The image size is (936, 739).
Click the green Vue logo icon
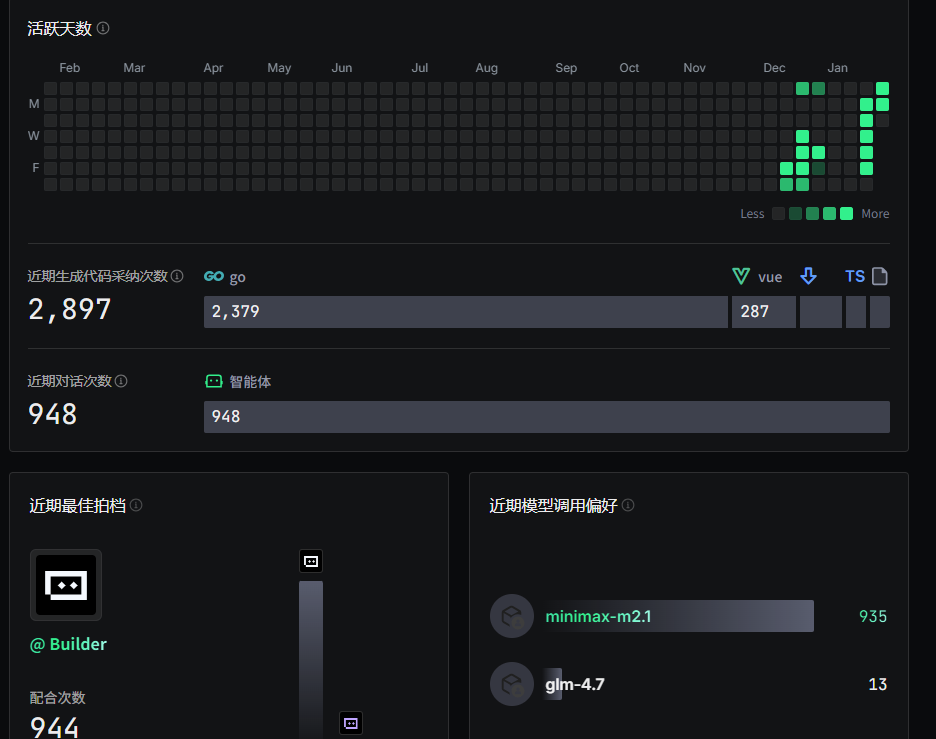coord(741,277)
